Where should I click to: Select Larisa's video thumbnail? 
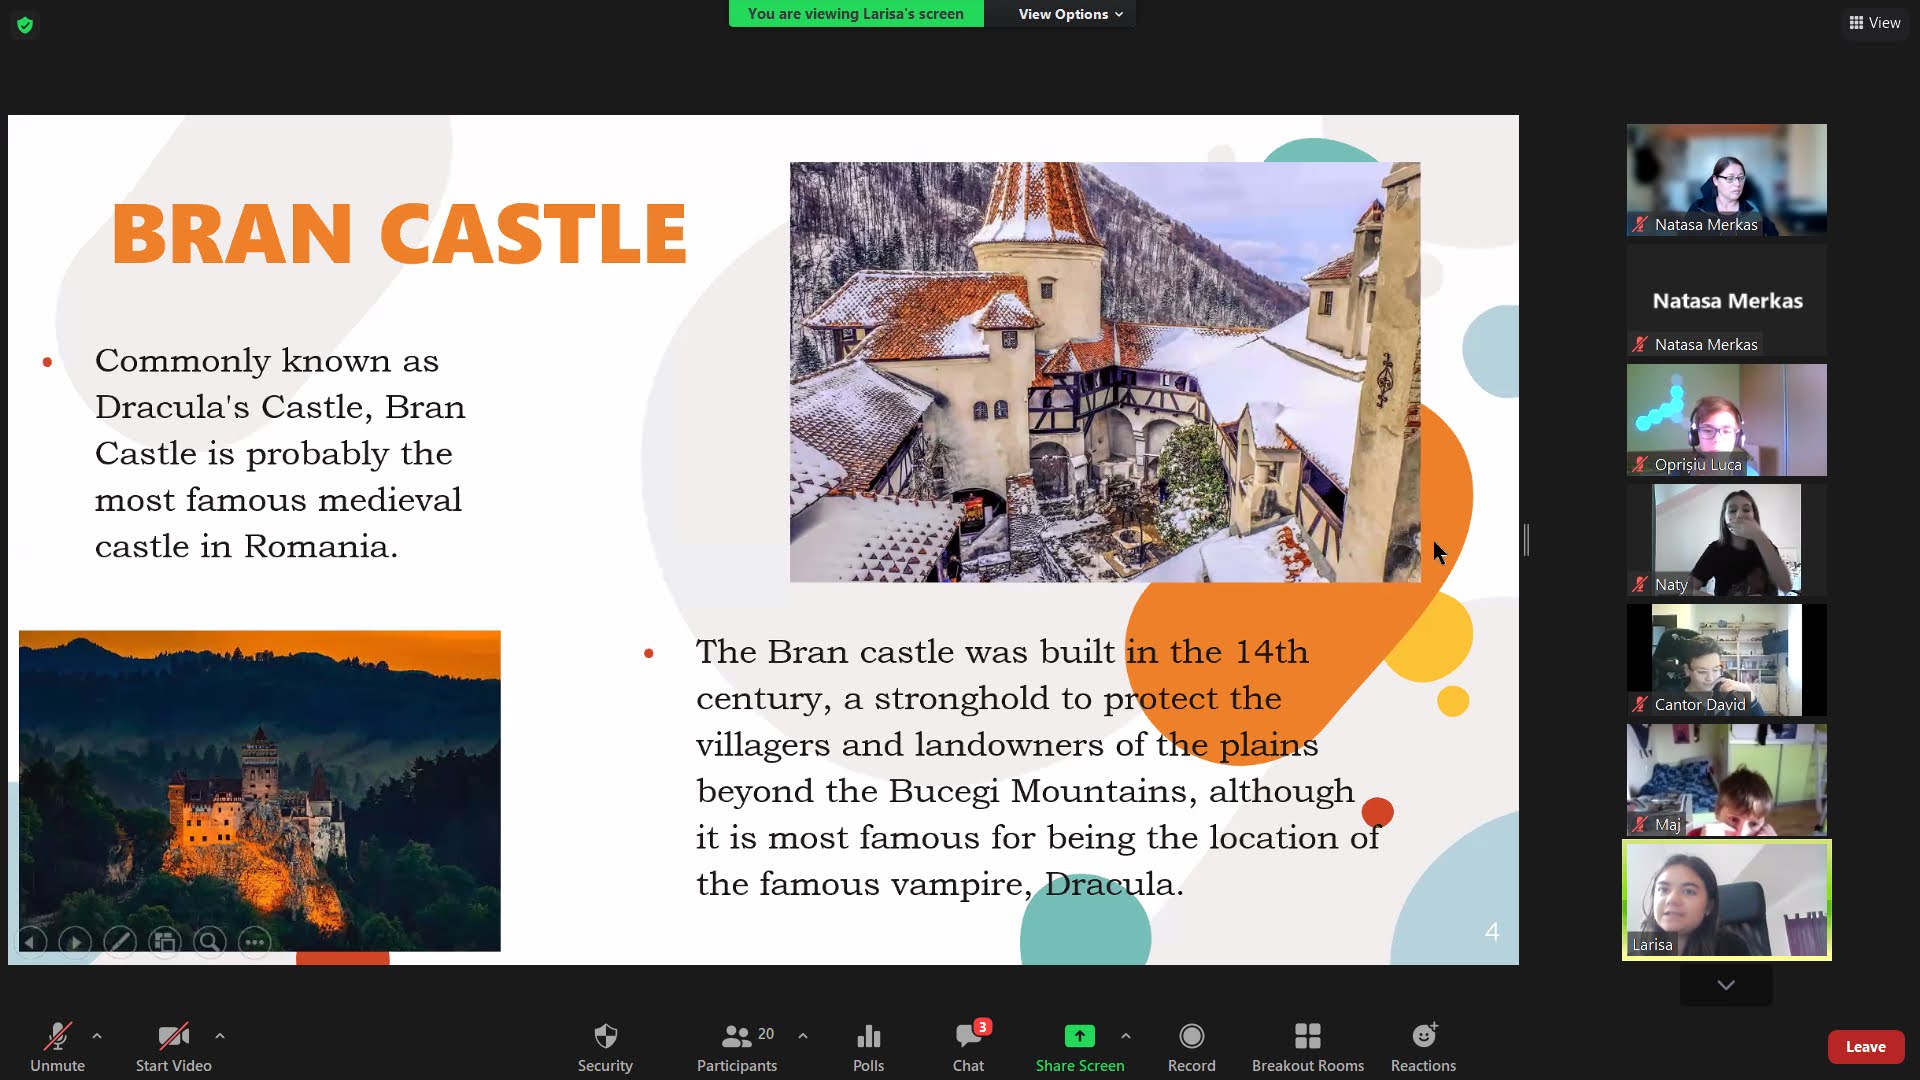[x=1726, y=900]
